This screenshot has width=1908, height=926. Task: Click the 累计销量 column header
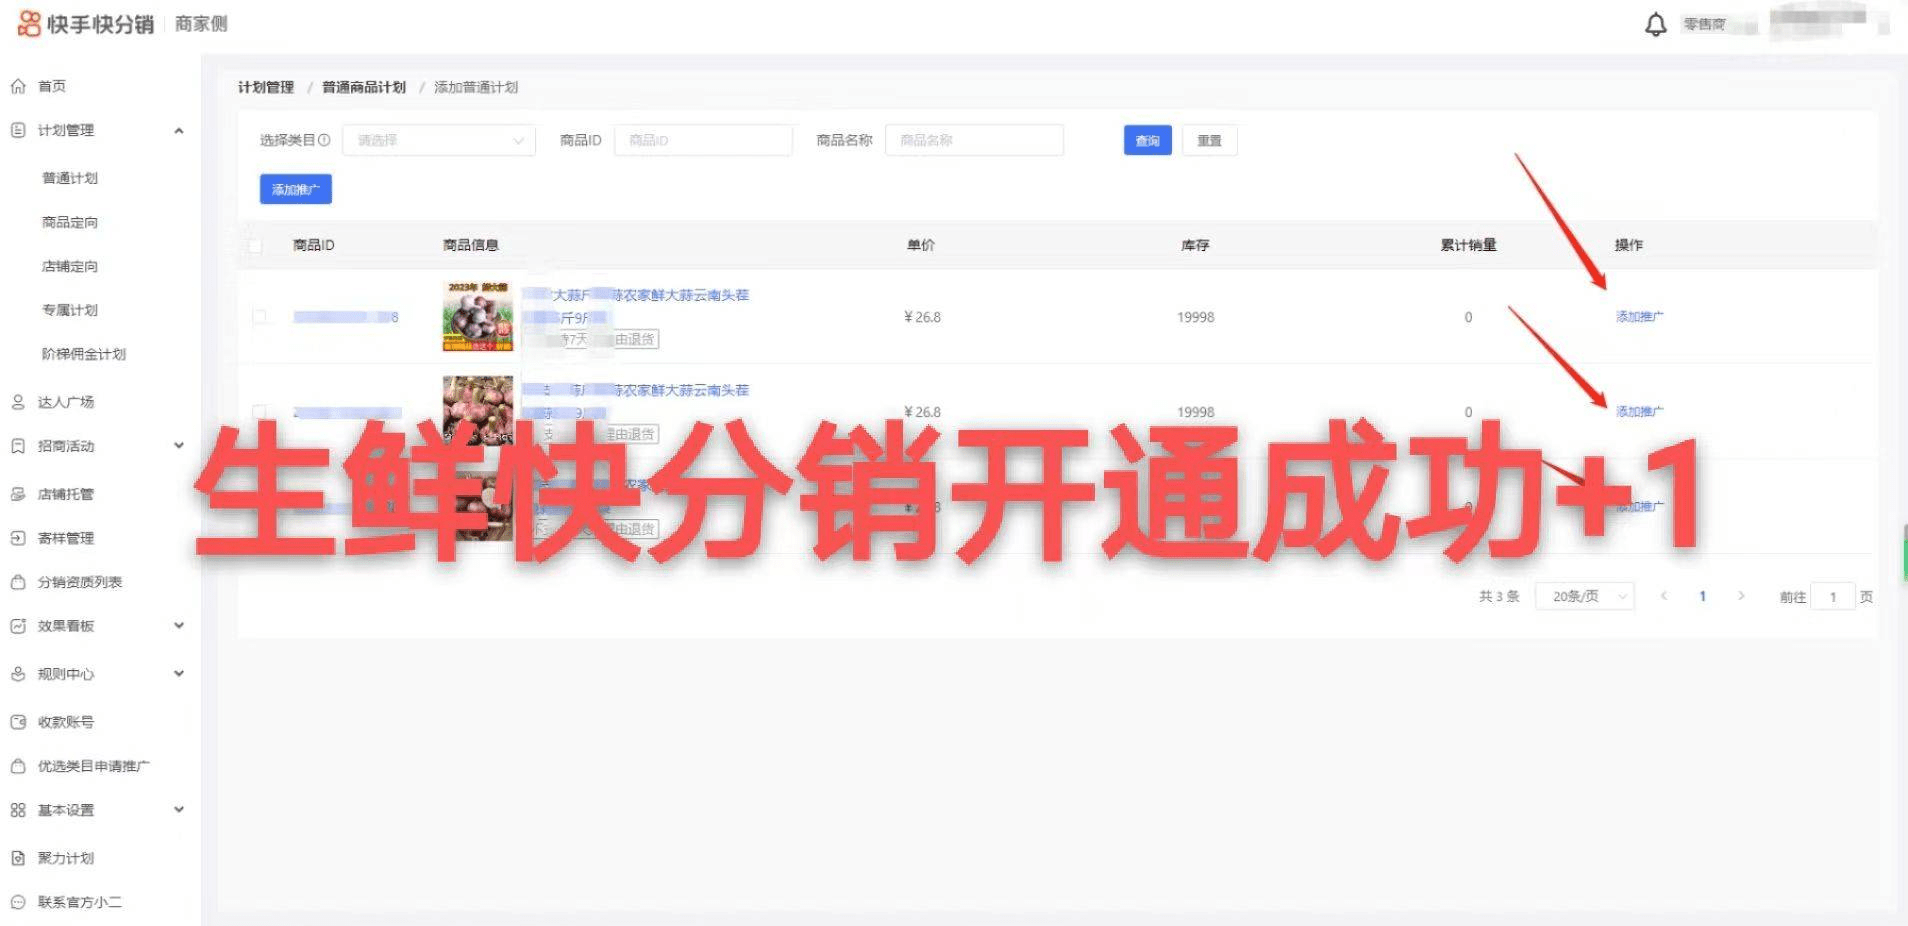click(x=1468, y=245)
